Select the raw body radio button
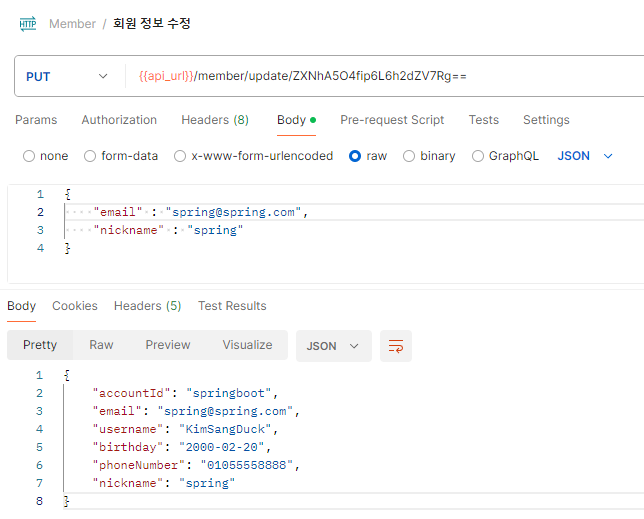 click(355, 156)
